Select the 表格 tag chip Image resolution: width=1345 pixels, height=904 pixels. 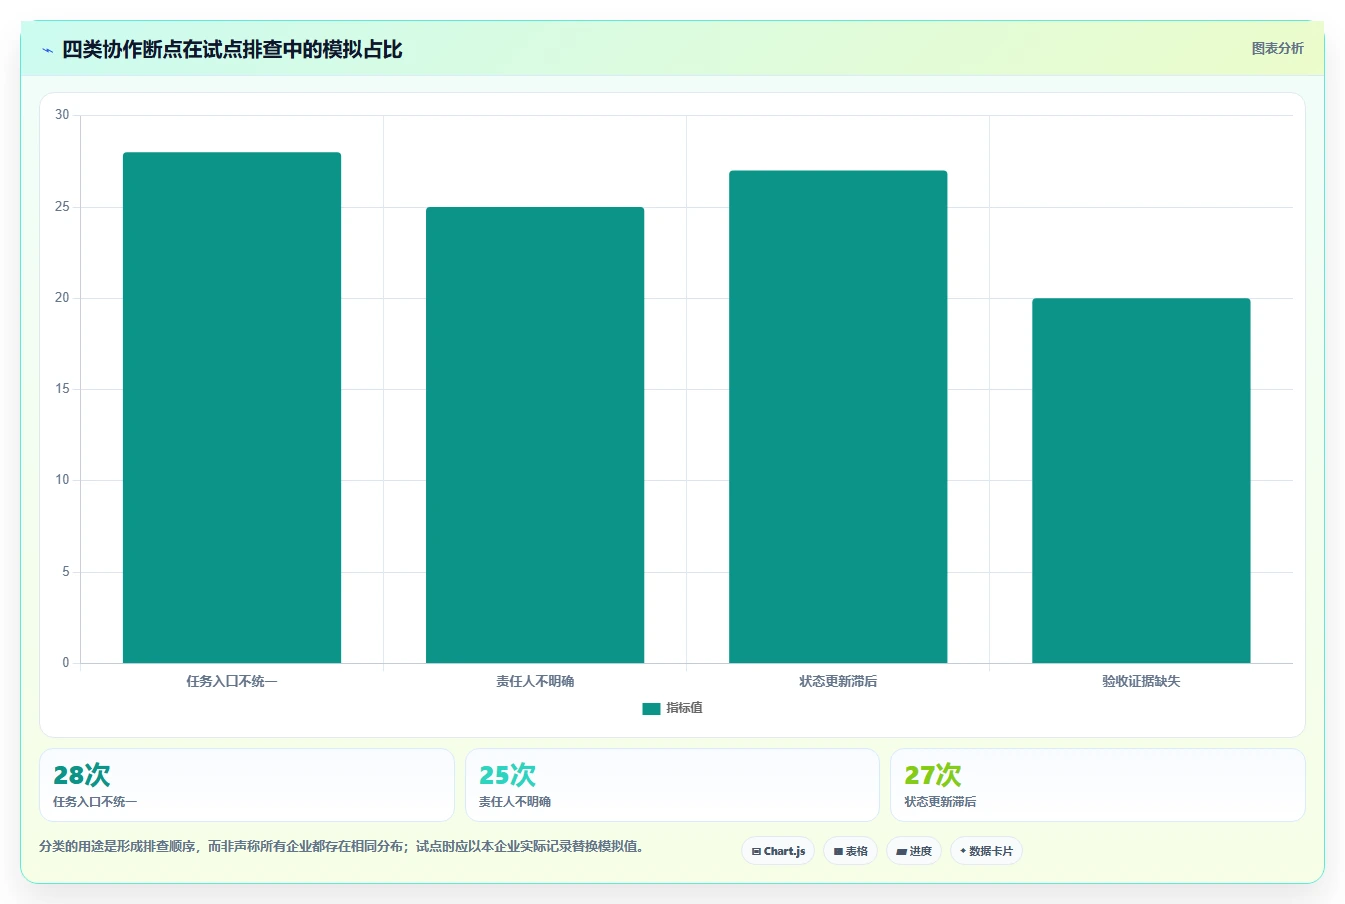click(x=851, y=851)
